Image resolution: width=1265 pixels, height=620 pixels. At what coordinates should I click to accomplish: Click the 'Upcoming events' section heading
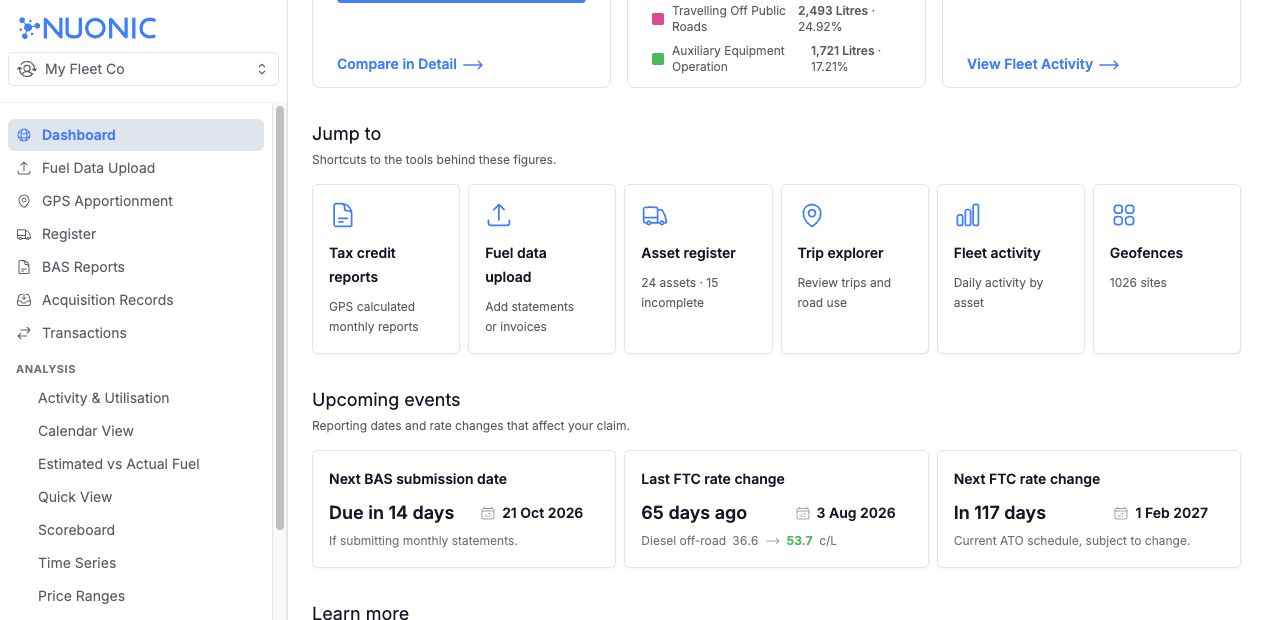pyautogui.click(x=386, y=400)
